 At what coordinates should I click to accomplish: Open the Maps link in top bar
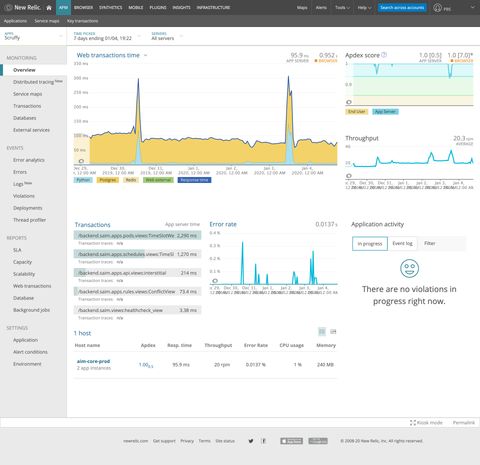click(302, 7)
